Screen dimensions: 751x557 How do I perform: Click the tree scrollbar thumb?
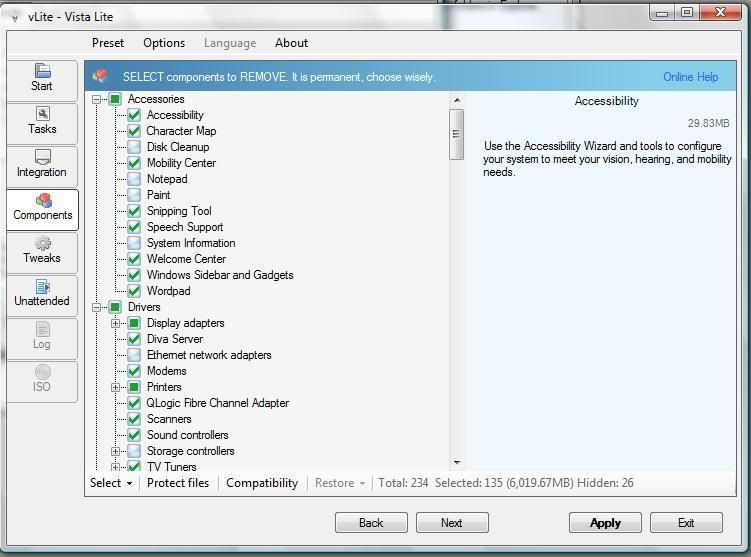pyautogui.click(x=456, y=134)
